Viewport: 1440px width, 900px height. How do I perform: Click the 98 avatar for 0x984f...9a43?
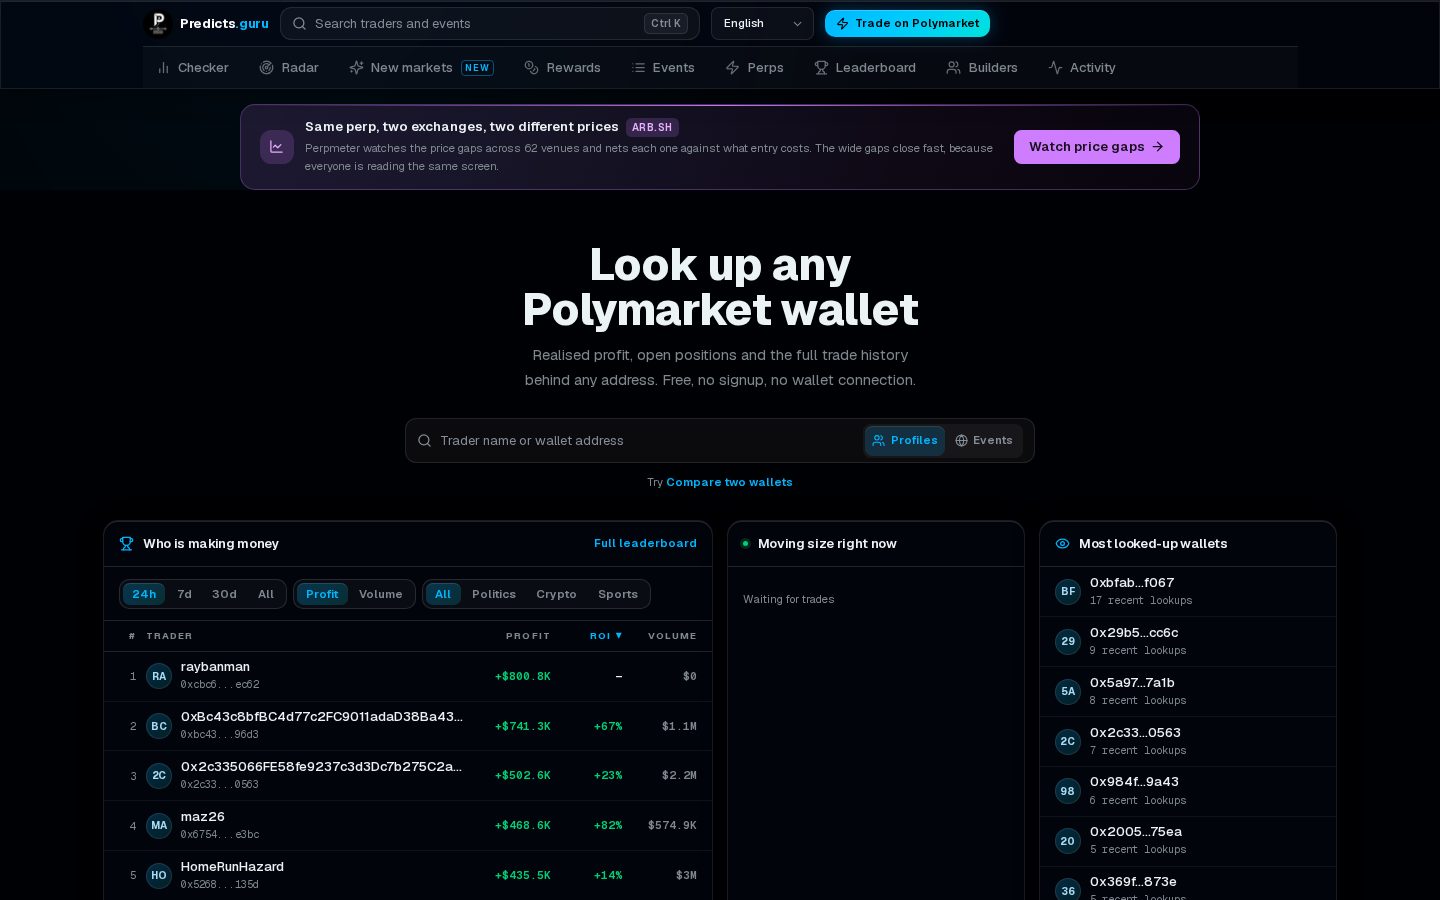[x=1068, y=791]
